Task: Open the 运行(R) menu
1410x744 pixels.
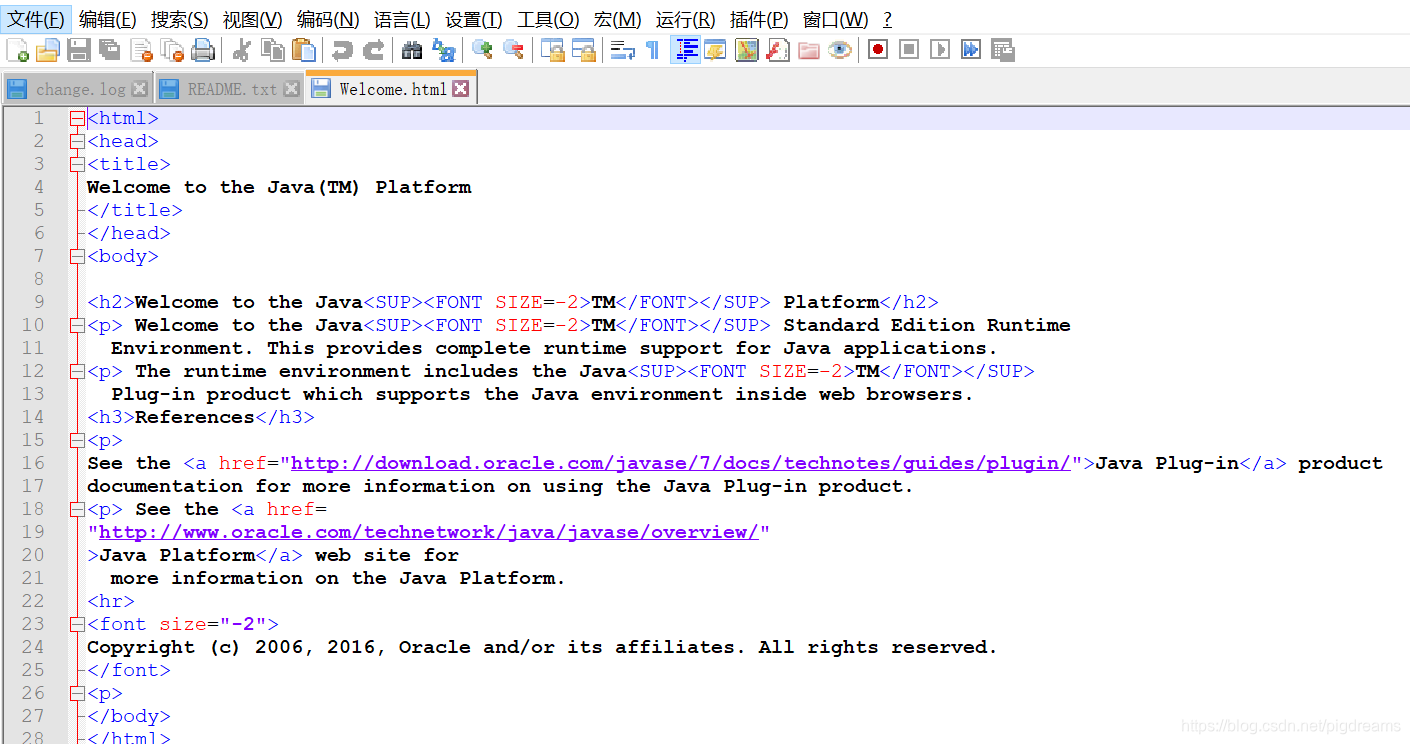Action: click(686, 19)
